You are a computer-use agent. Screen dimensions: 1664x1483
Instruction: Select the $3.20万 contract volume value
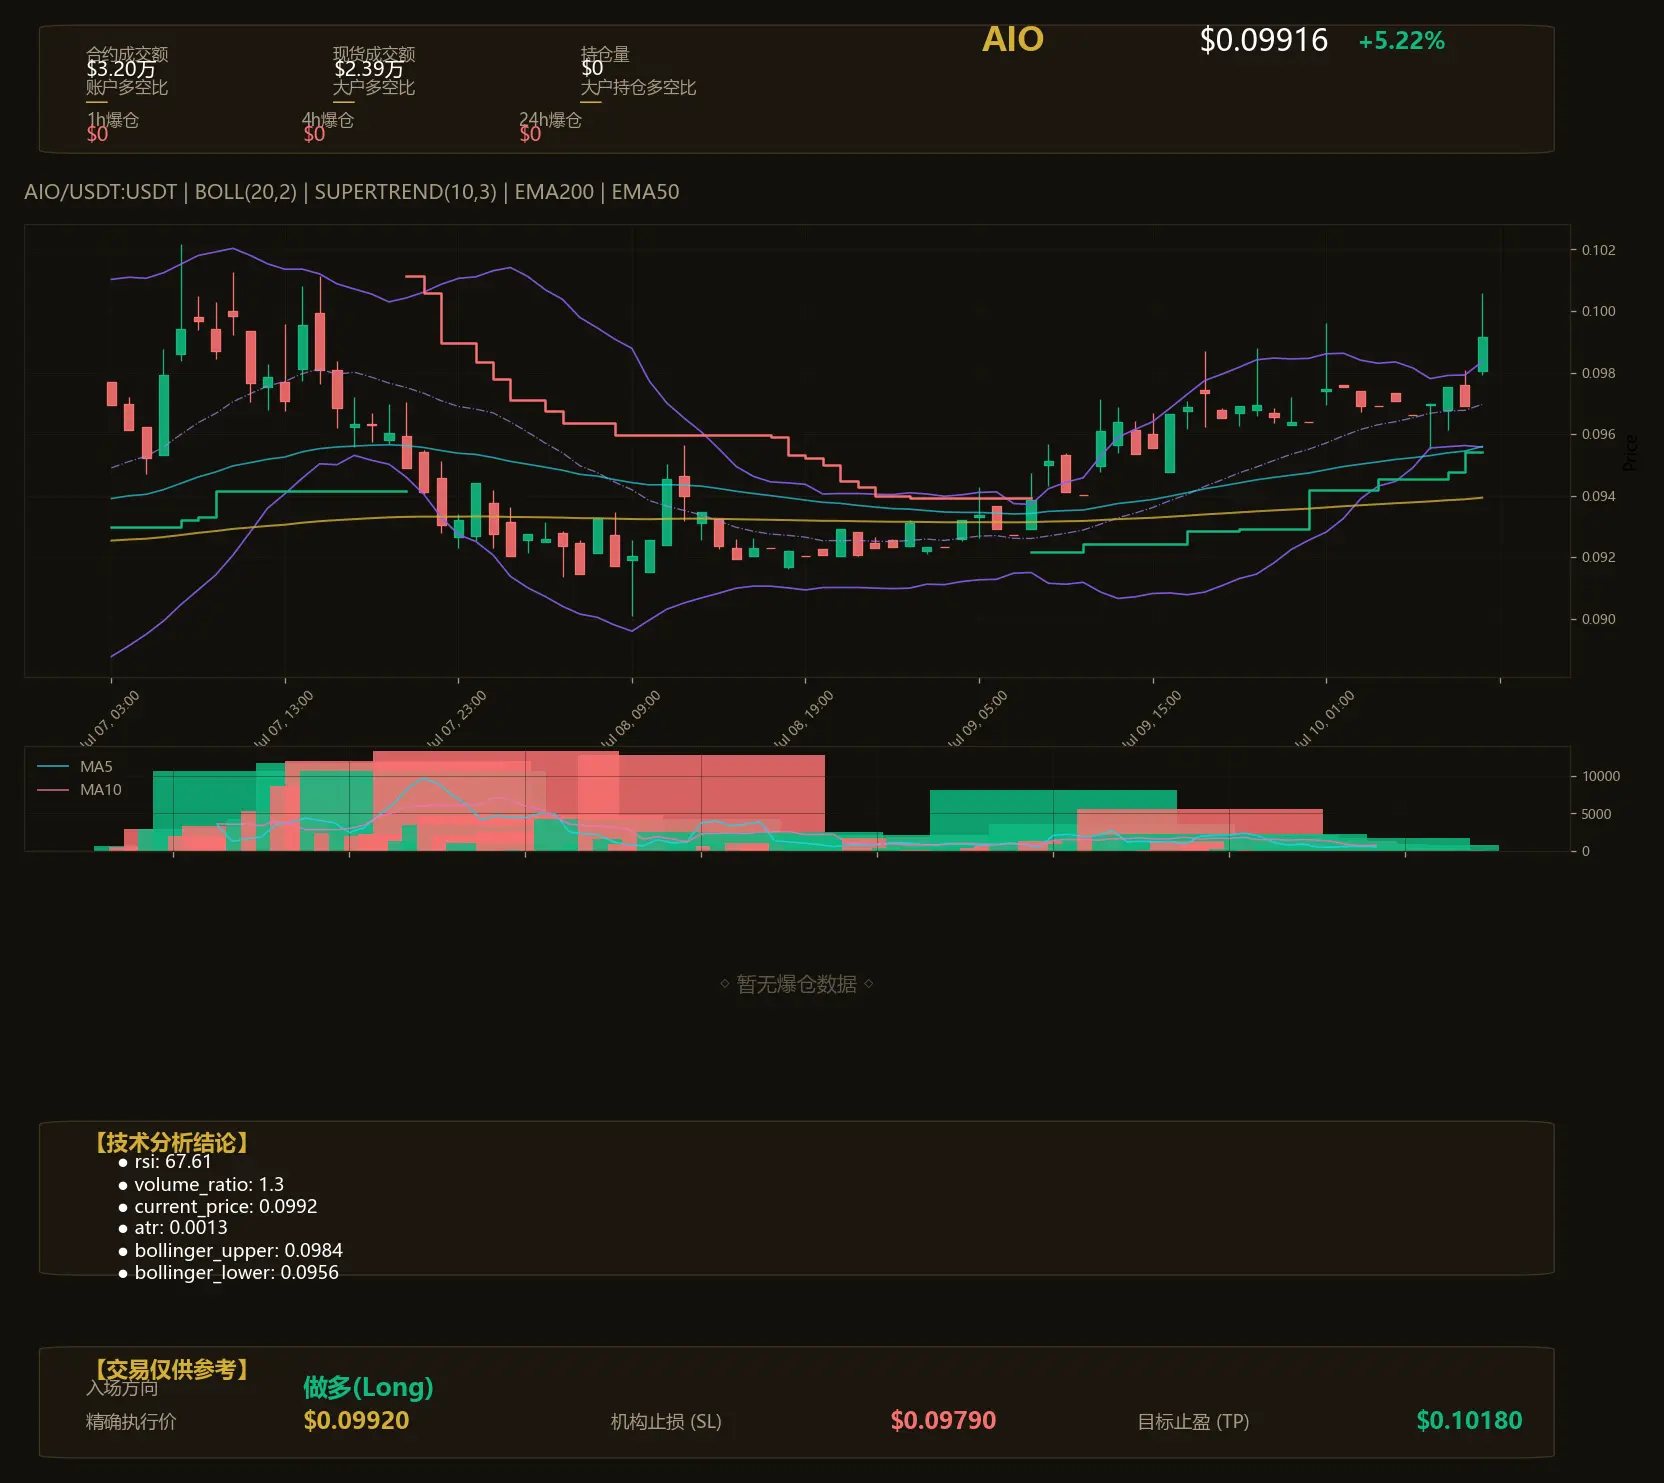point(121,69)
